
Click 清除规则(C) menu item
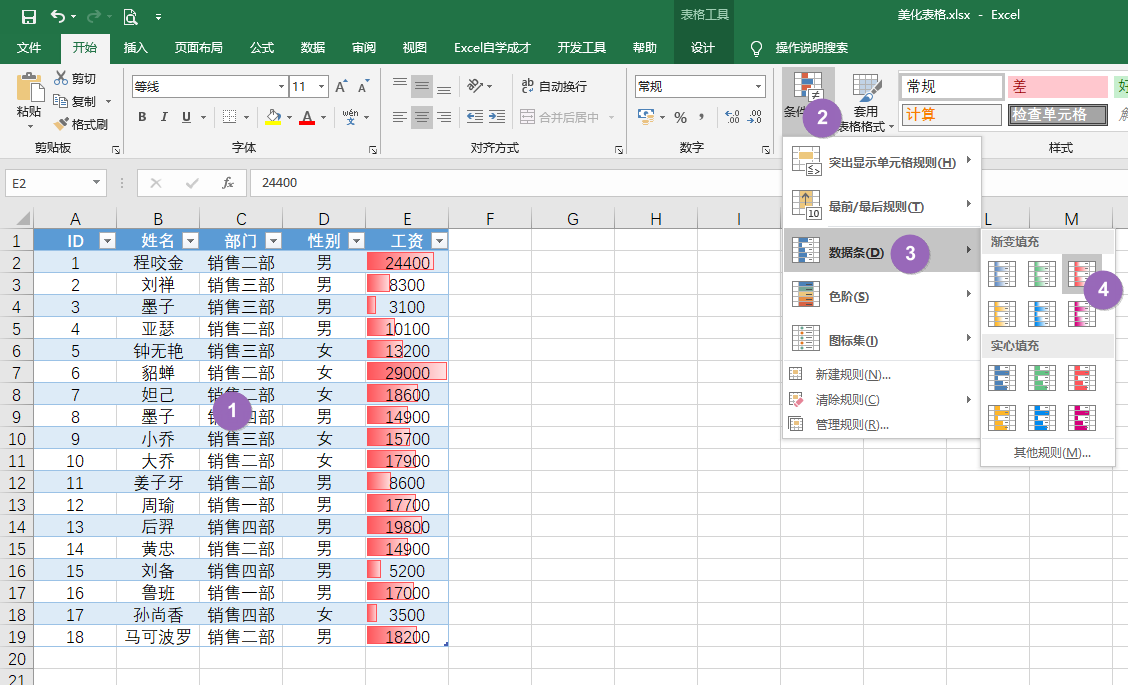882,399
